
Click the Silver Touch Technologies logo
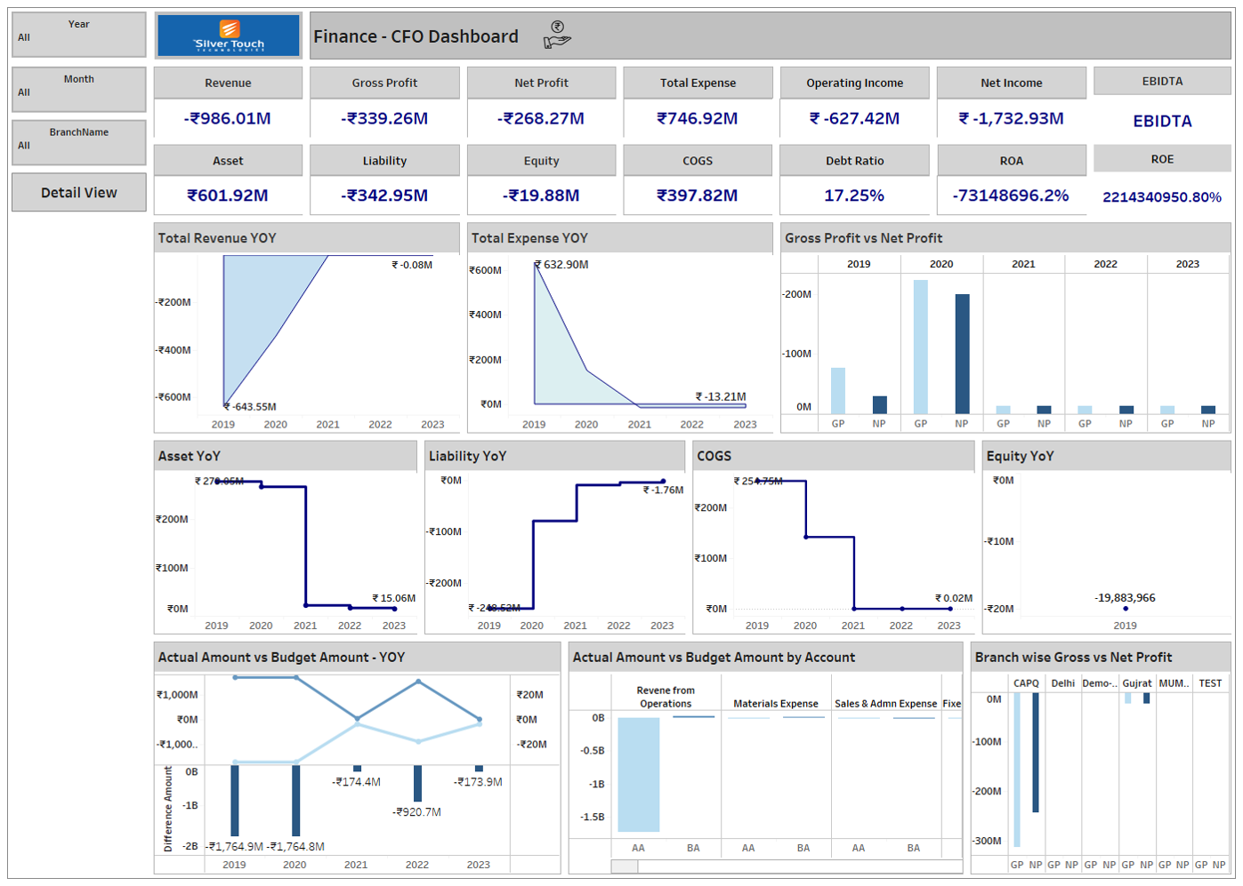tap(228, 36)
